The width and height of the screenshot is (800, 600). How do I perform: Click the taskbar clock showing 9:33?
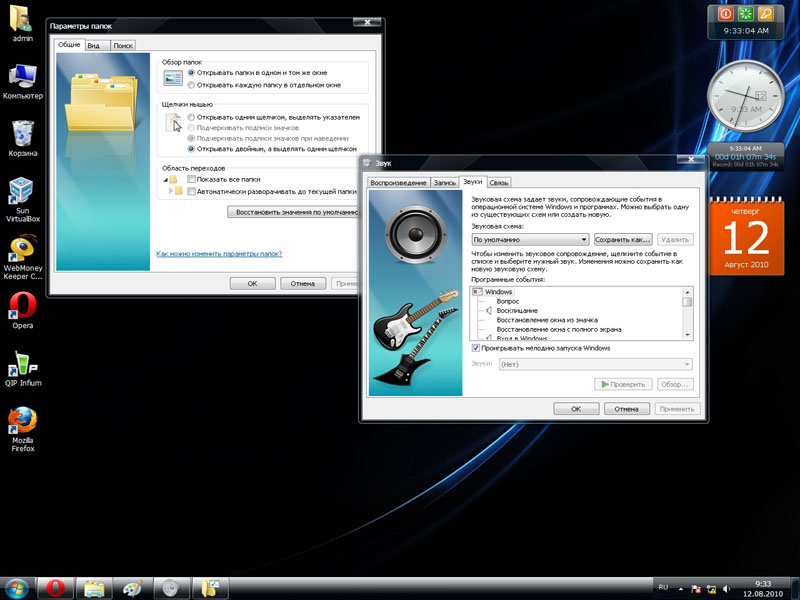pyautogui.click(x=763, y=589)
